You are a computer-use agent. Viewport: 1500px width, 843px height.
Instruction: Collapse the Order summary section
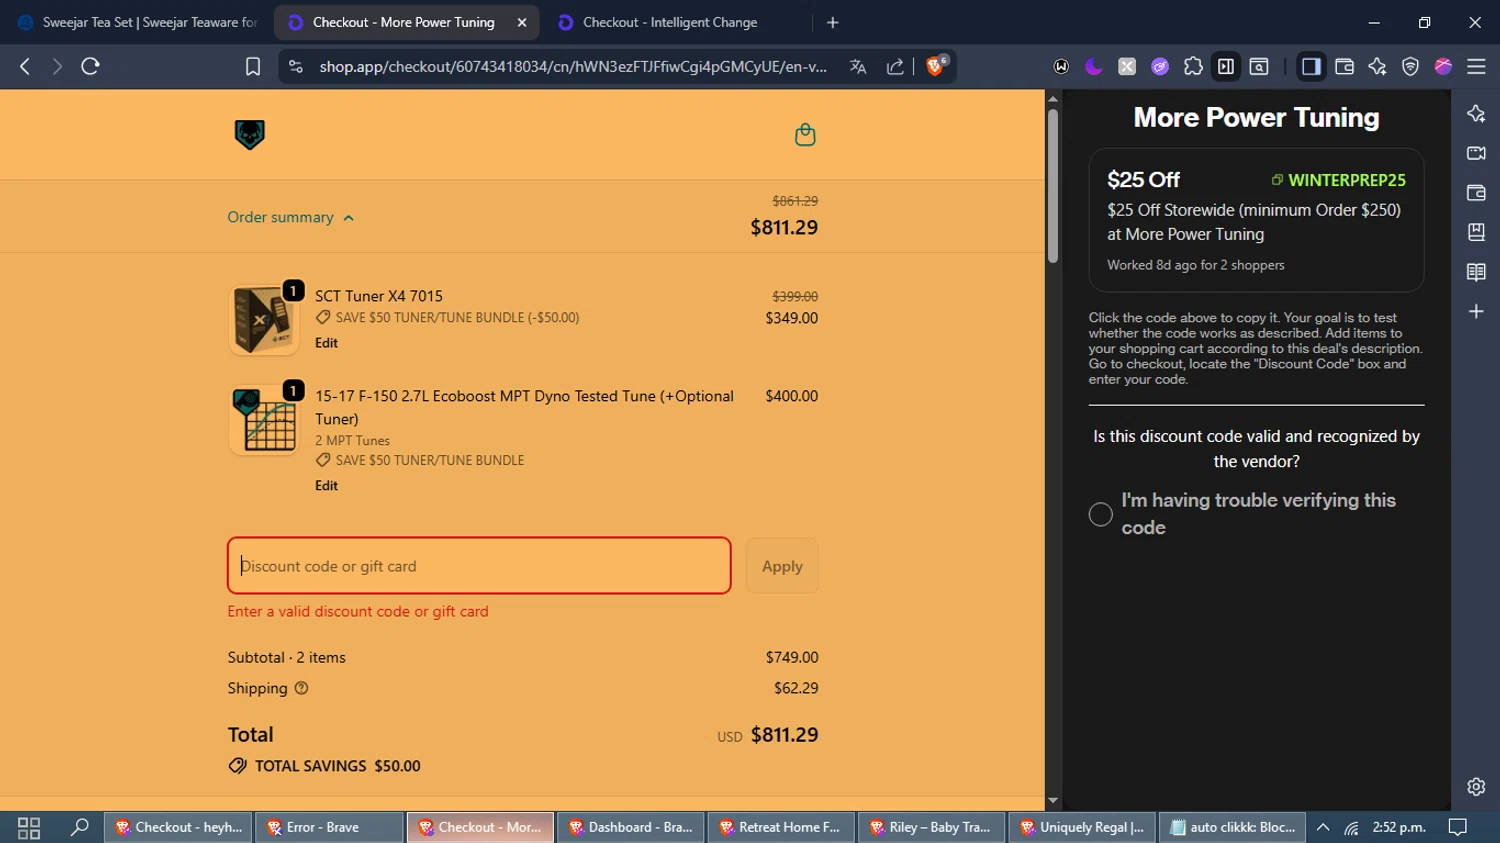291,217
